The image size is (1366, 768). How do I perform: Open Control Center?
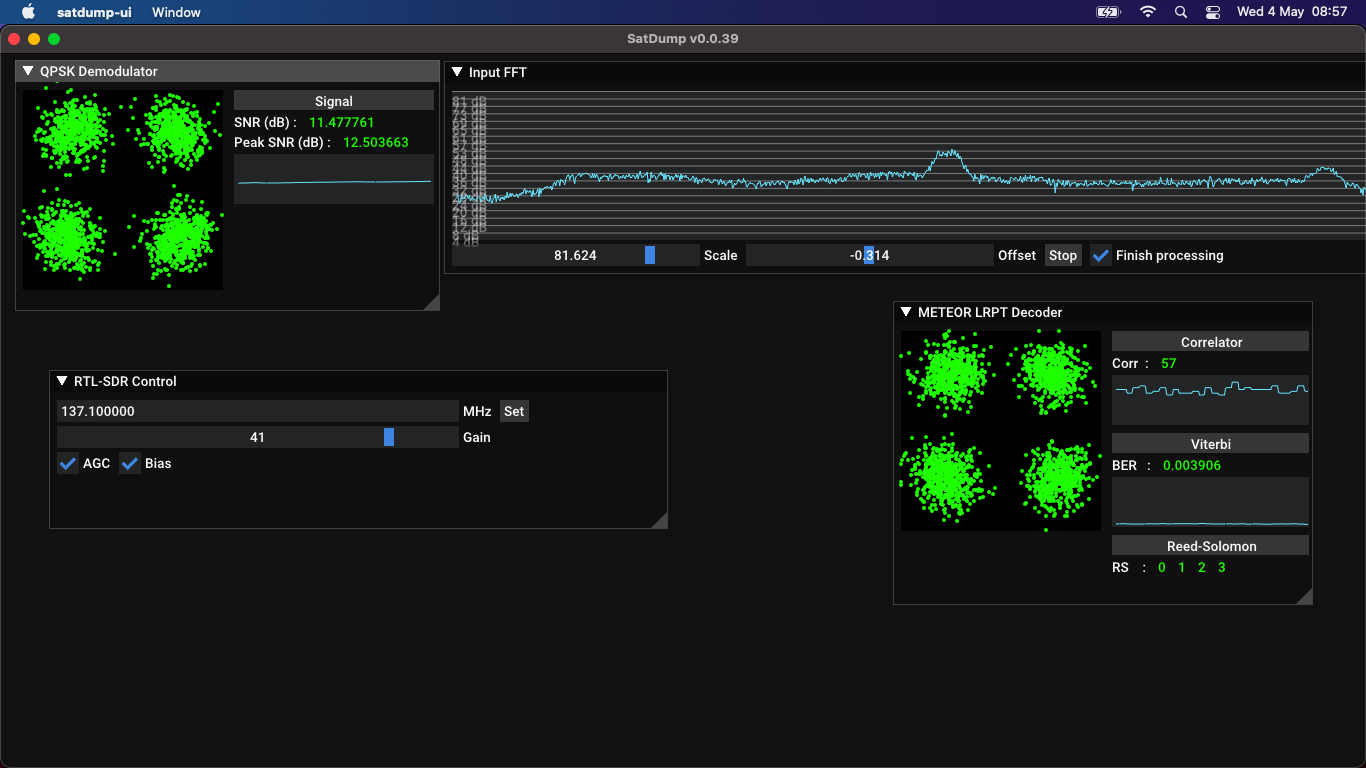(x=1213, y=12)
